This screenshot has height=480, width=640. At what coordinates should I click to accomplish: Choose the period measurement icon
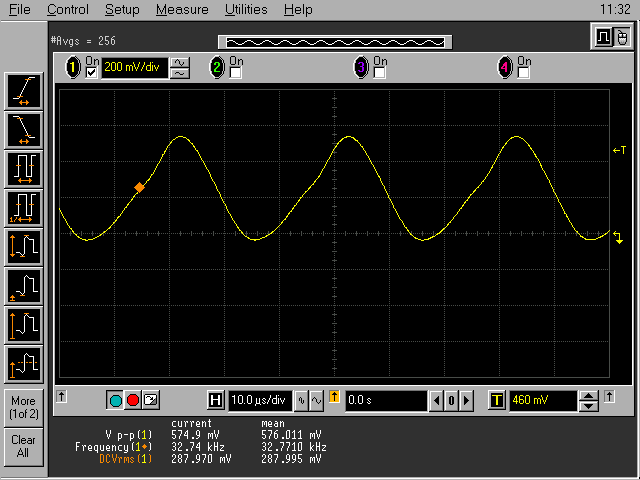pos(24,169)
